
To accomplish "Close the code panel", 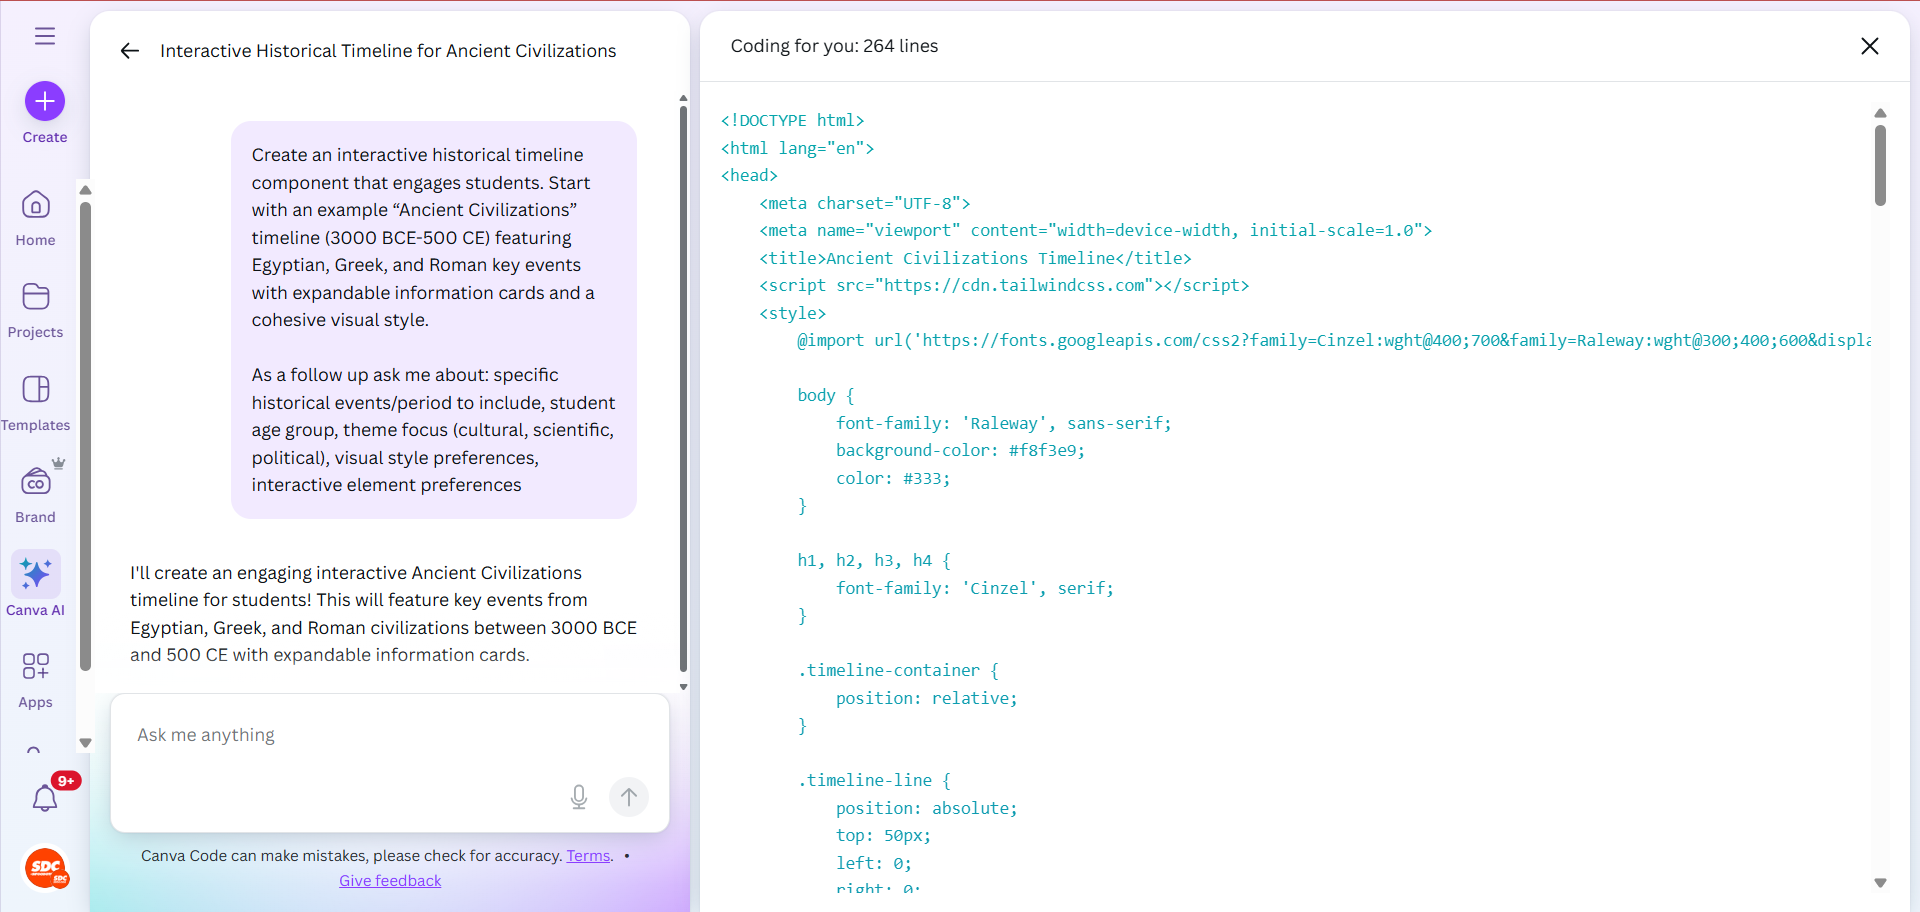I will click(1870, 46).
